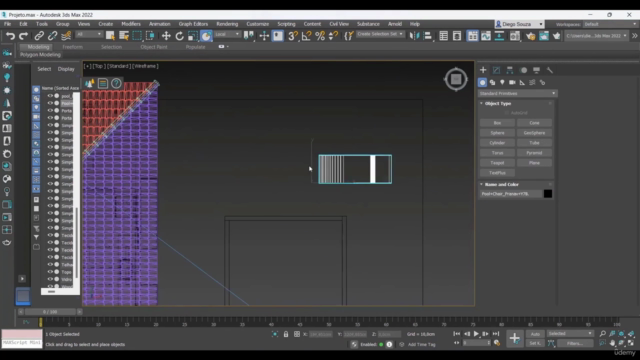640x360 pixels.
Task: Open the Workspaces Default dropdown
Action: pos(610,24)
